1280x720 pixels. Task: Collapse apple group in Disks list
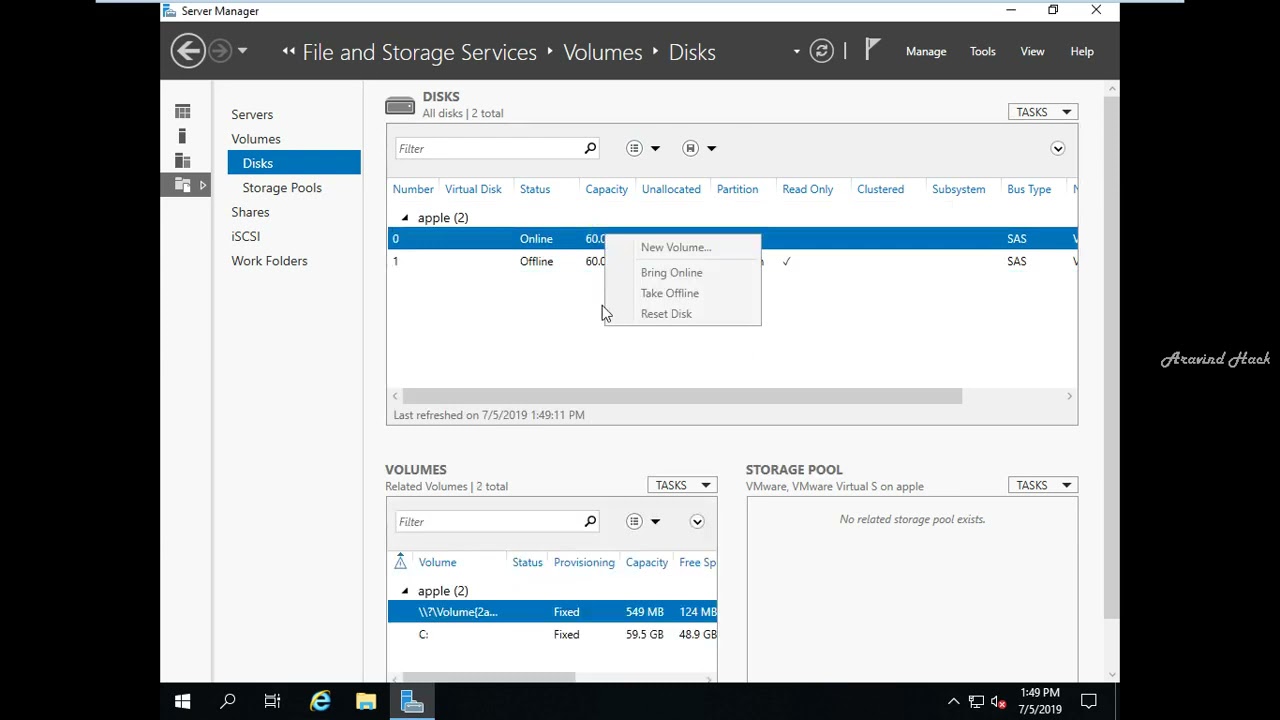405,218
